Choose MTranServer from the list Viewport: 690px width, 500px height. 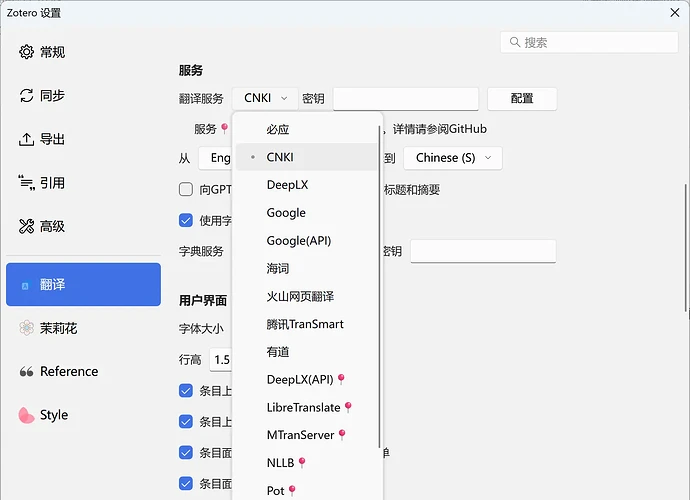coord(306,435)
